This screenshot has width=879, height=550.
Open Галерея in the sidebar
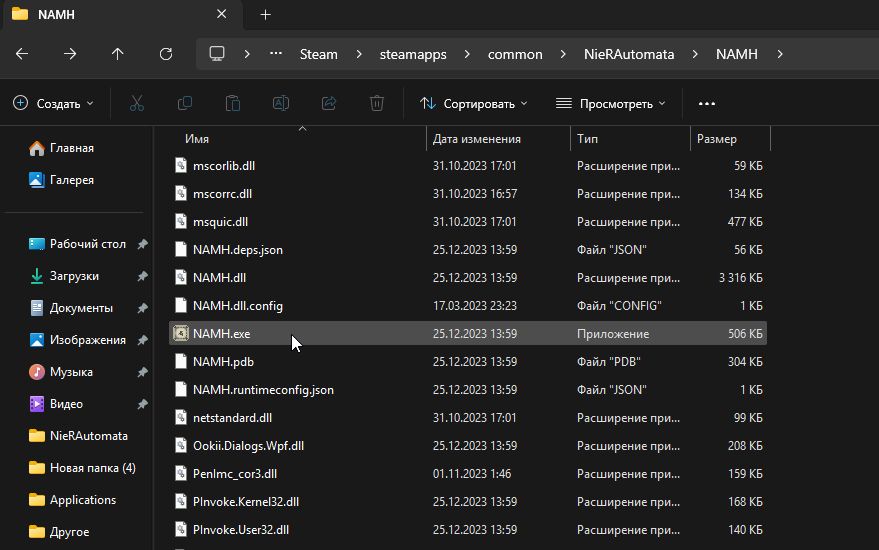(x=61, y=180)
